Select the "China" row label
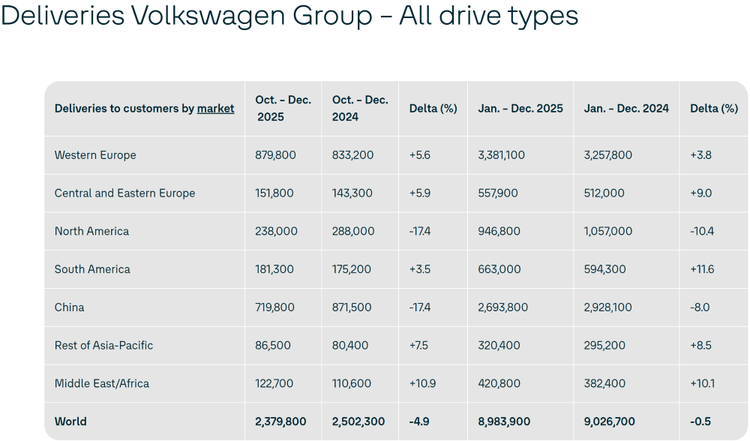The height and width of the screenshot is (441, 750). coord(69,307)
